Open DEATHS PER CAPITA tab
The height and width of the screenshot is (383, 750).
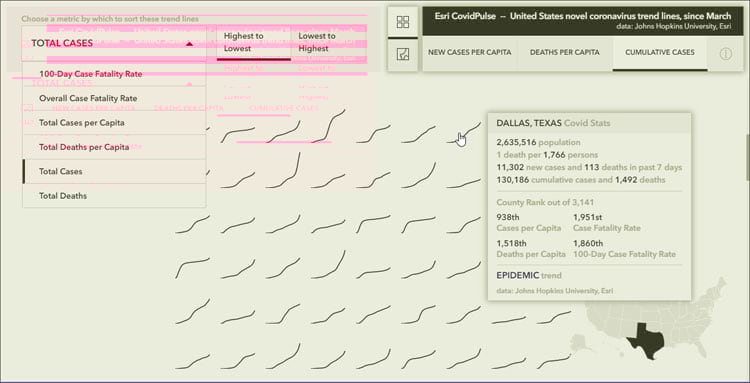pos(564,53)
